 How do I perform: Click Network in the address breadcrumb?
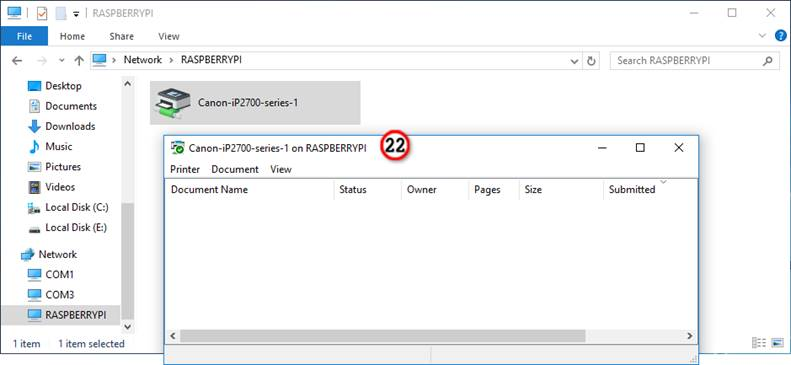pyautogui.click(x=143, y=60)
